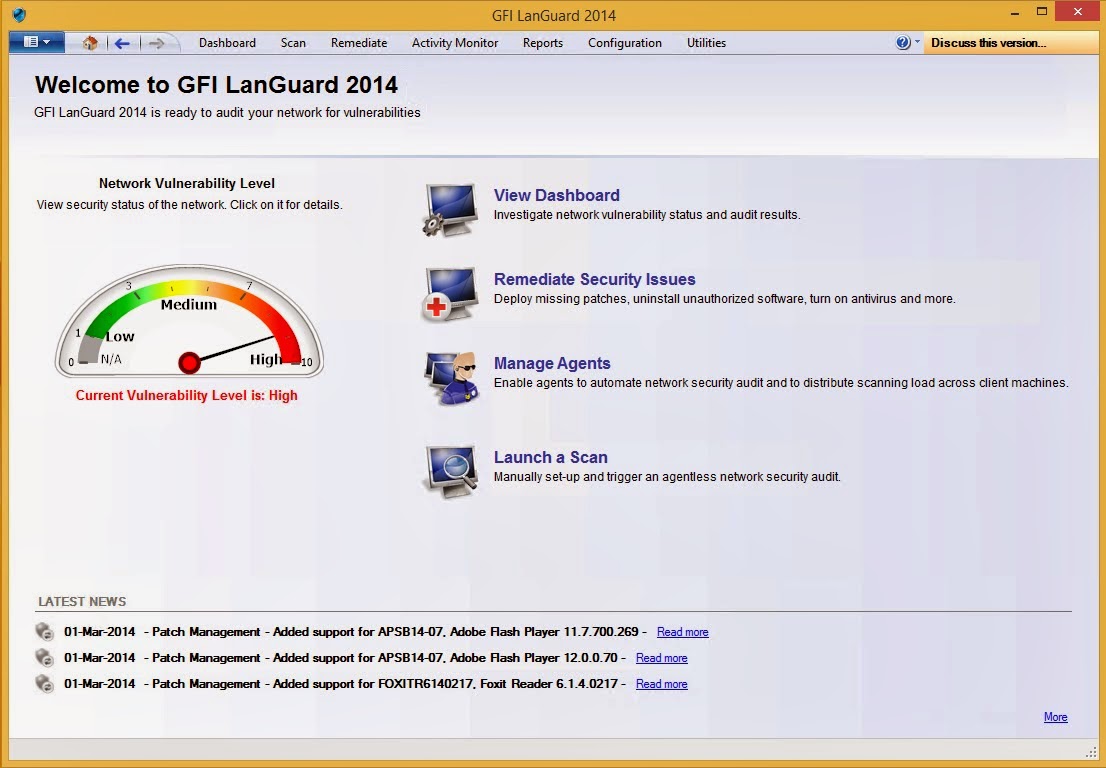Read more about Flash Player 12.0.0.70
This screenshot has width=1106, height=768.
coord(662,658)
